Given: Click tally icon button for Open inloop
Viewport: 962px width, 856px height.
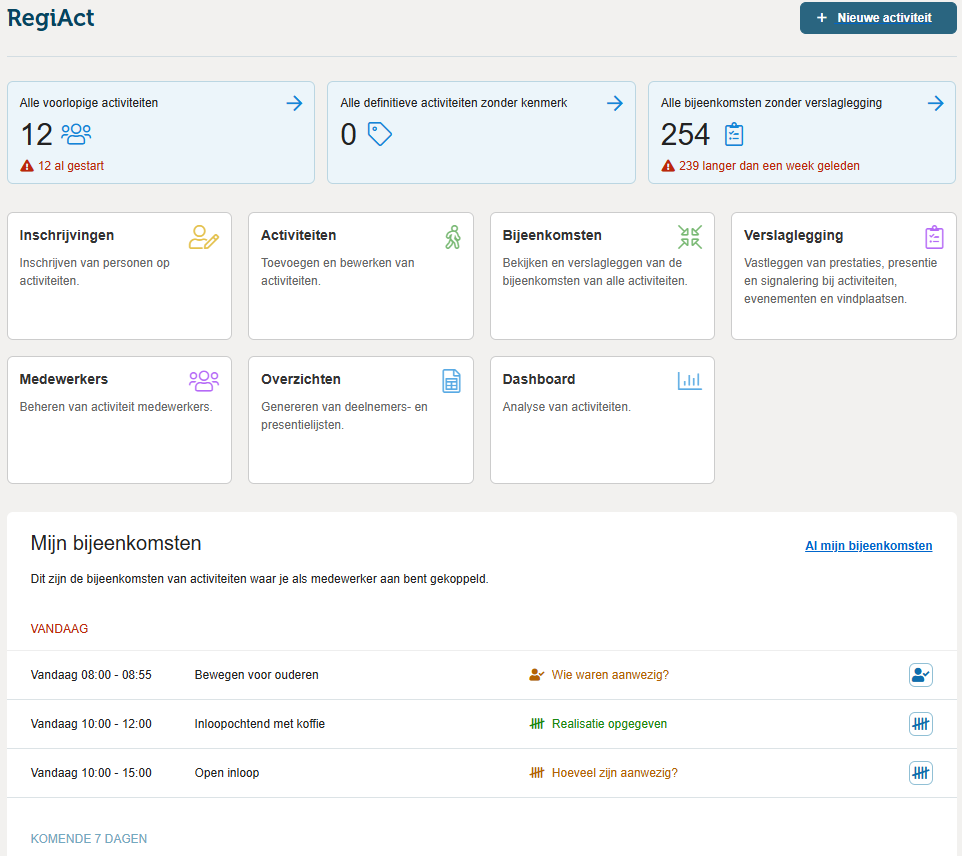Looking at the screenshot, I should click(921, 773).
